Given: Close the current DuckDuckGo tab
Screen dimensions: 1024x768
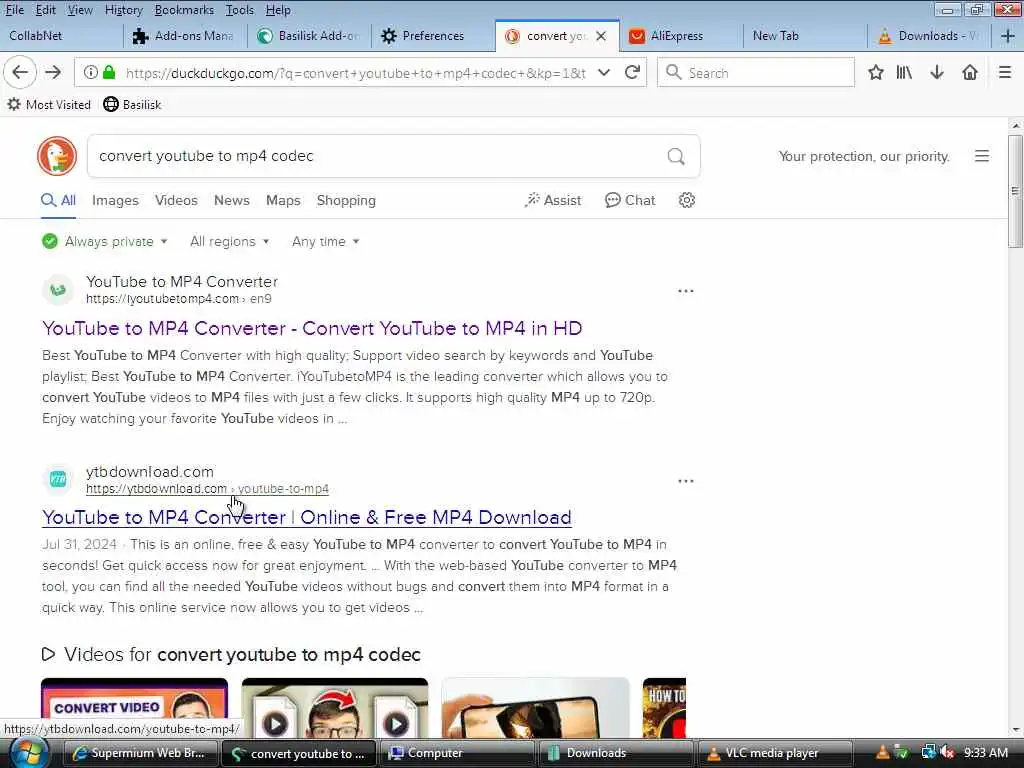Looking at the screenshot, I should pyautogui.click(x=601, y=36).
